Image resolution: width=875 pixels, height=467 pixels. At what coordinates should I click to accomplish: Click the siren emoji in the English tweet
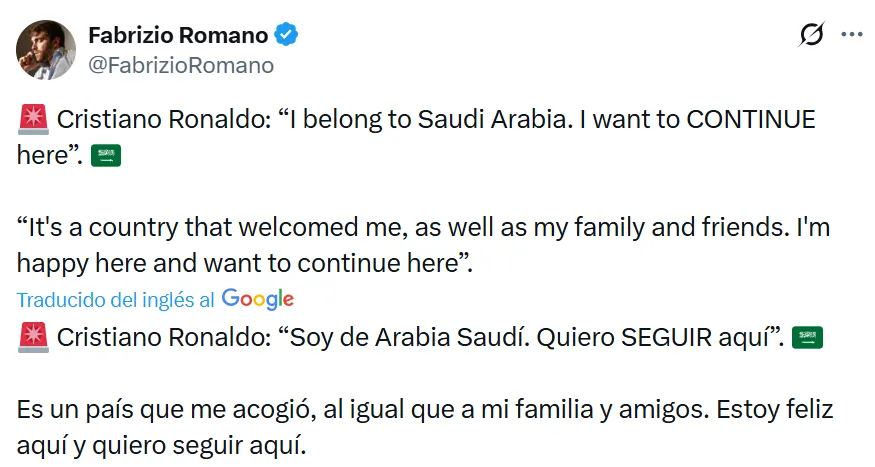click(x=33, y=121)
